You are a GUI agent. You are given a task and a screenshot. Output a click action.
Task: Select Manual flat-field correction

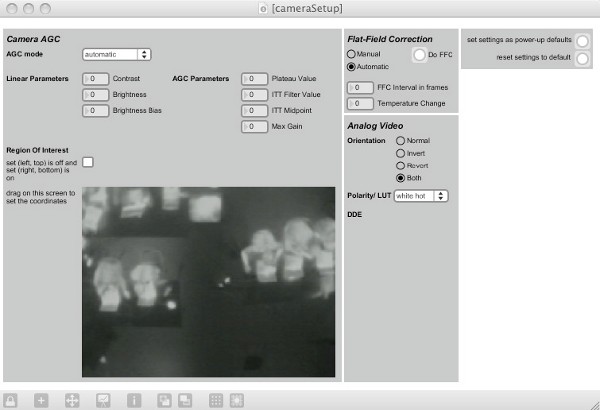[351, 54]
